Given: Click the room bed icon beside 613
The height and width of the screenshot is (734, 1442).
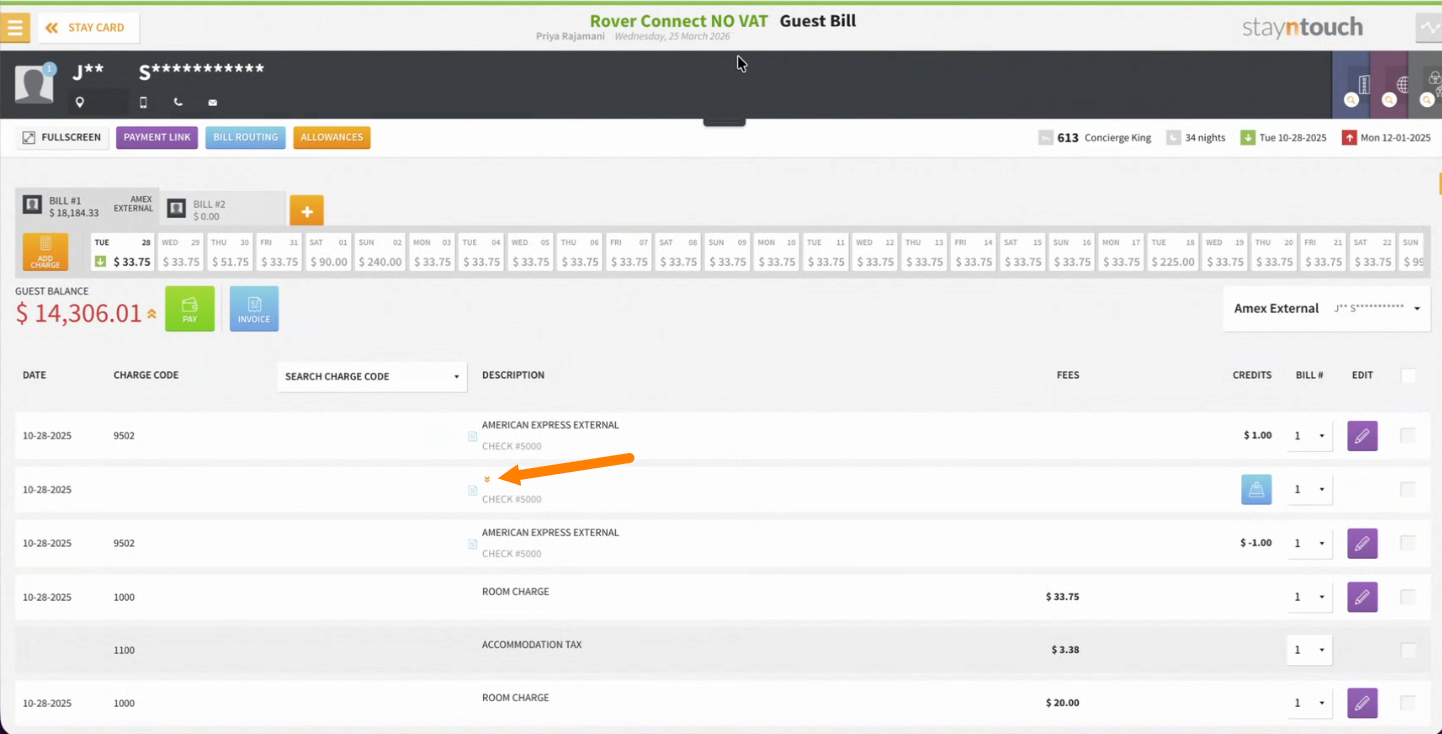Looking at the screenshot, I should tap(1046, 138).
